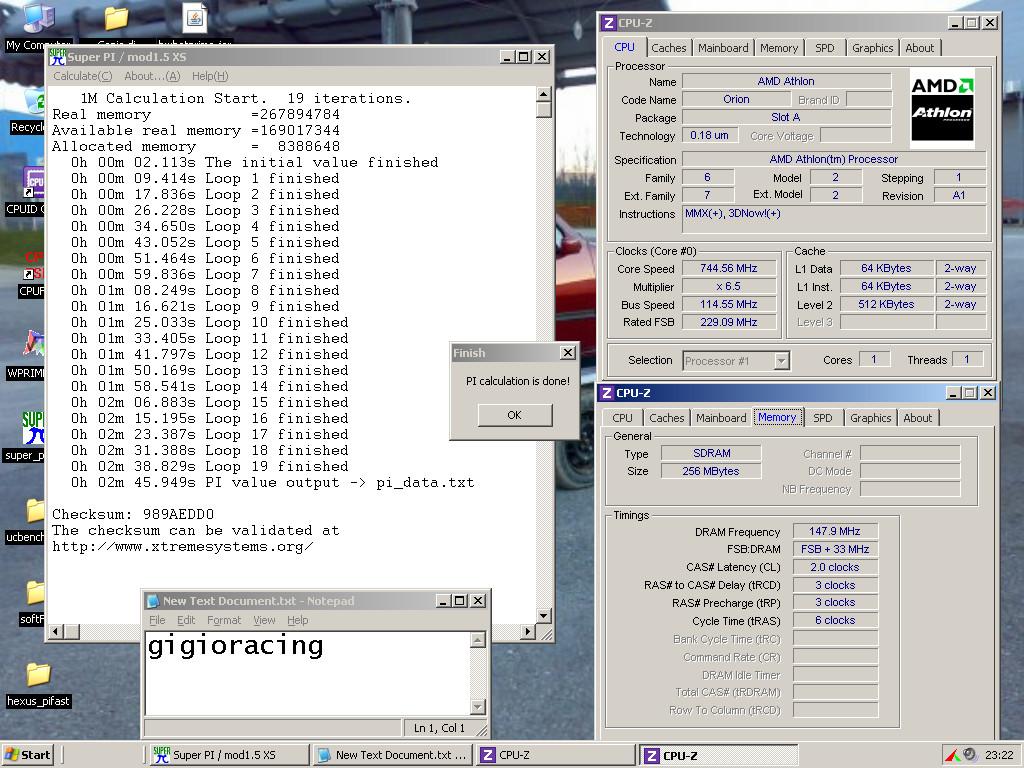
Task: Expand the Processor #1 selection dropdown
Action: coord(782,360)
